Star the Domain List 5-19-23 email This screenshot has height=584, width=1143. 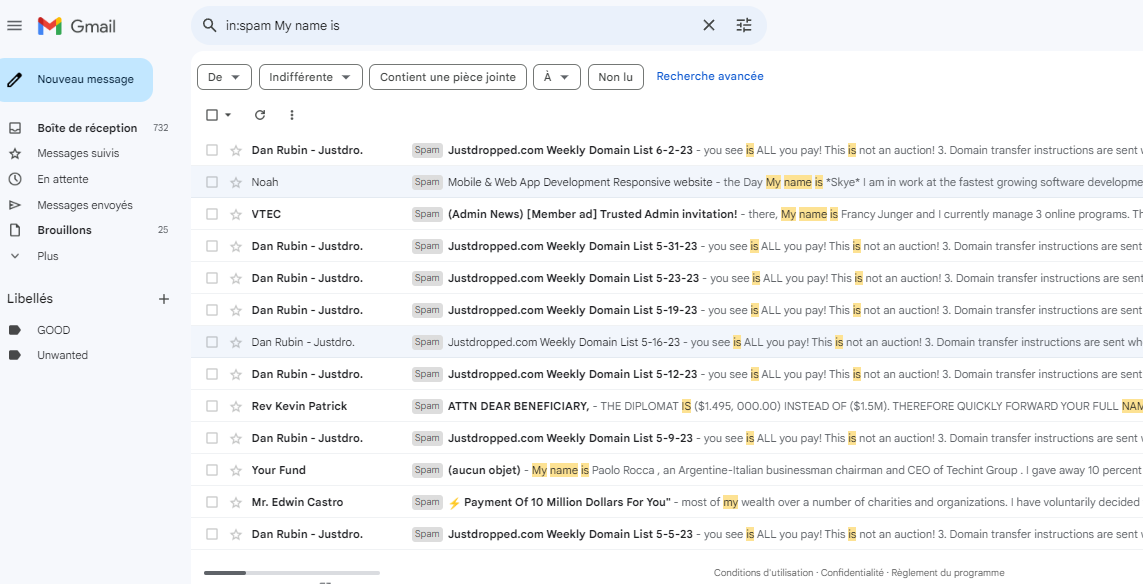point(235,310)
